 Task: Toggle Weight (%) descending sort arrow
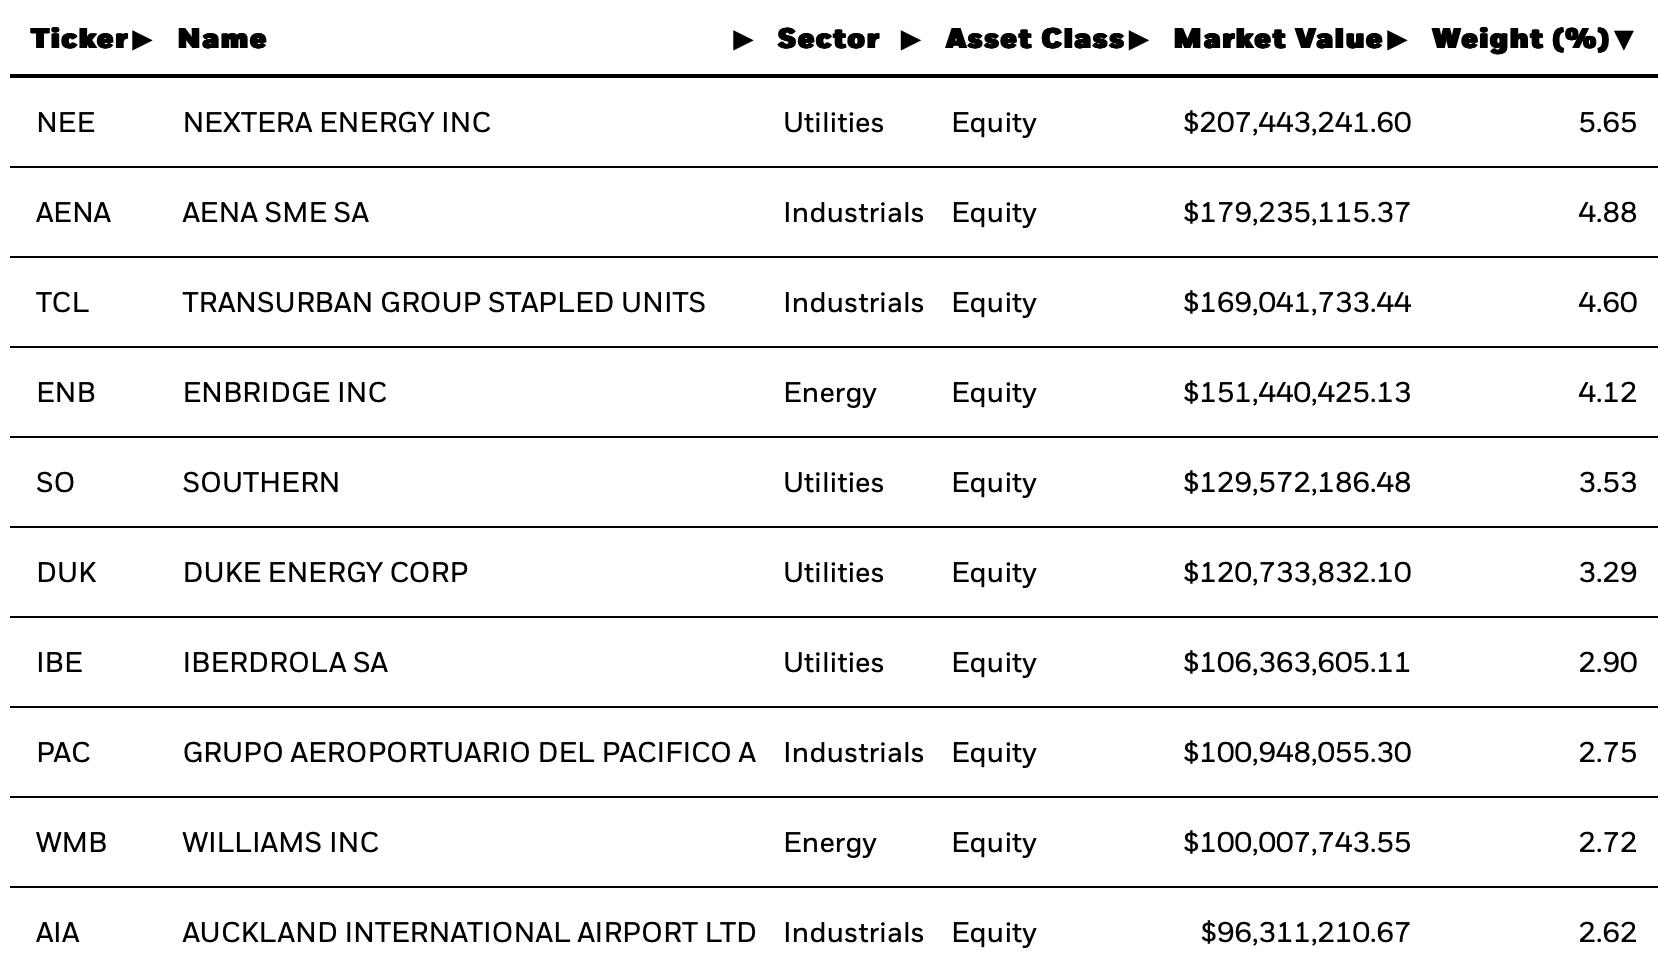pyautogui.click(x=1624, y=40)
